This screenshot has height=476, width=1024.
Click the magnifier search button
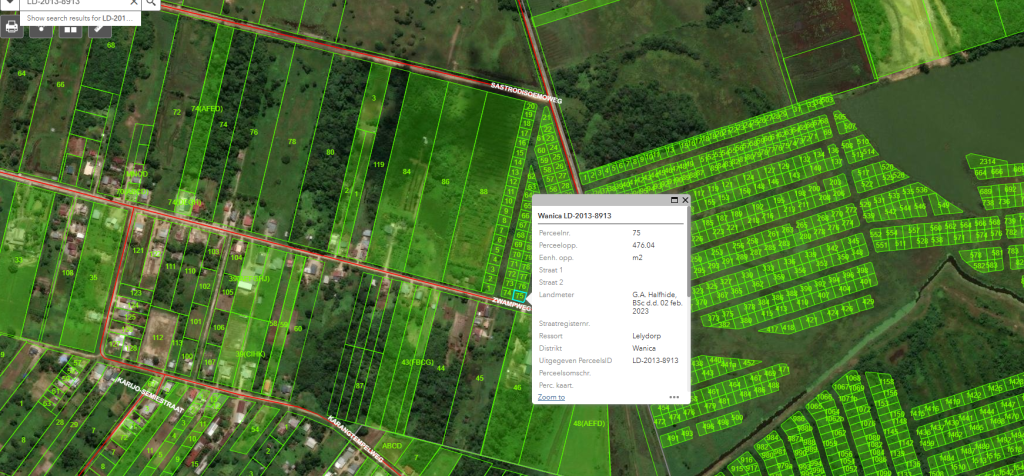tap(149, 3)
